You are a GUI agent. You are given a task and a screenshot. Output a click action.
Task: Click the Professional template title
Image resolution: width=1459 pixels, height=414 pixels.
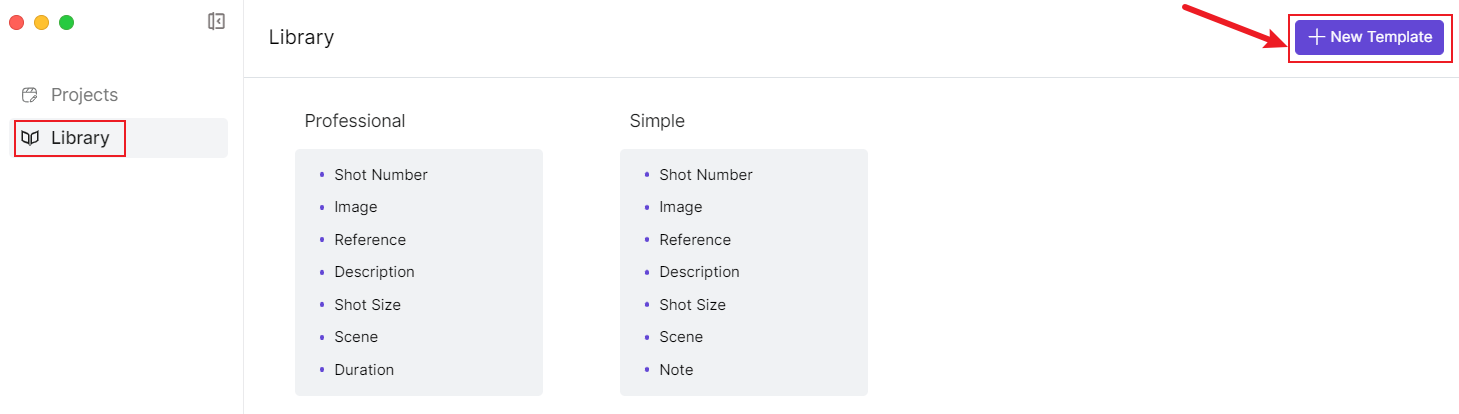pyautogui.click(x=355, y=121)
